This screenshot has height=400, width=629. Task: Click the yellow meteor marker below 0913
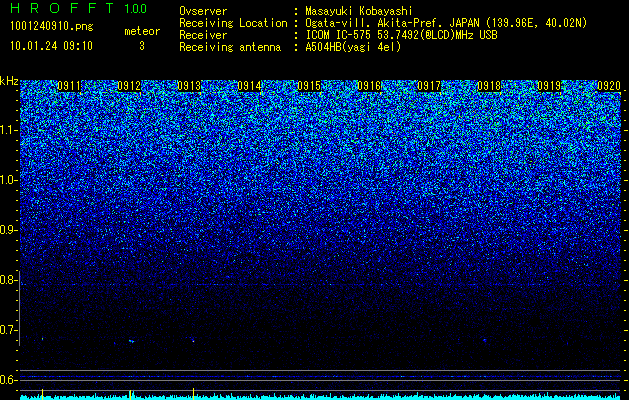[193, 394]
